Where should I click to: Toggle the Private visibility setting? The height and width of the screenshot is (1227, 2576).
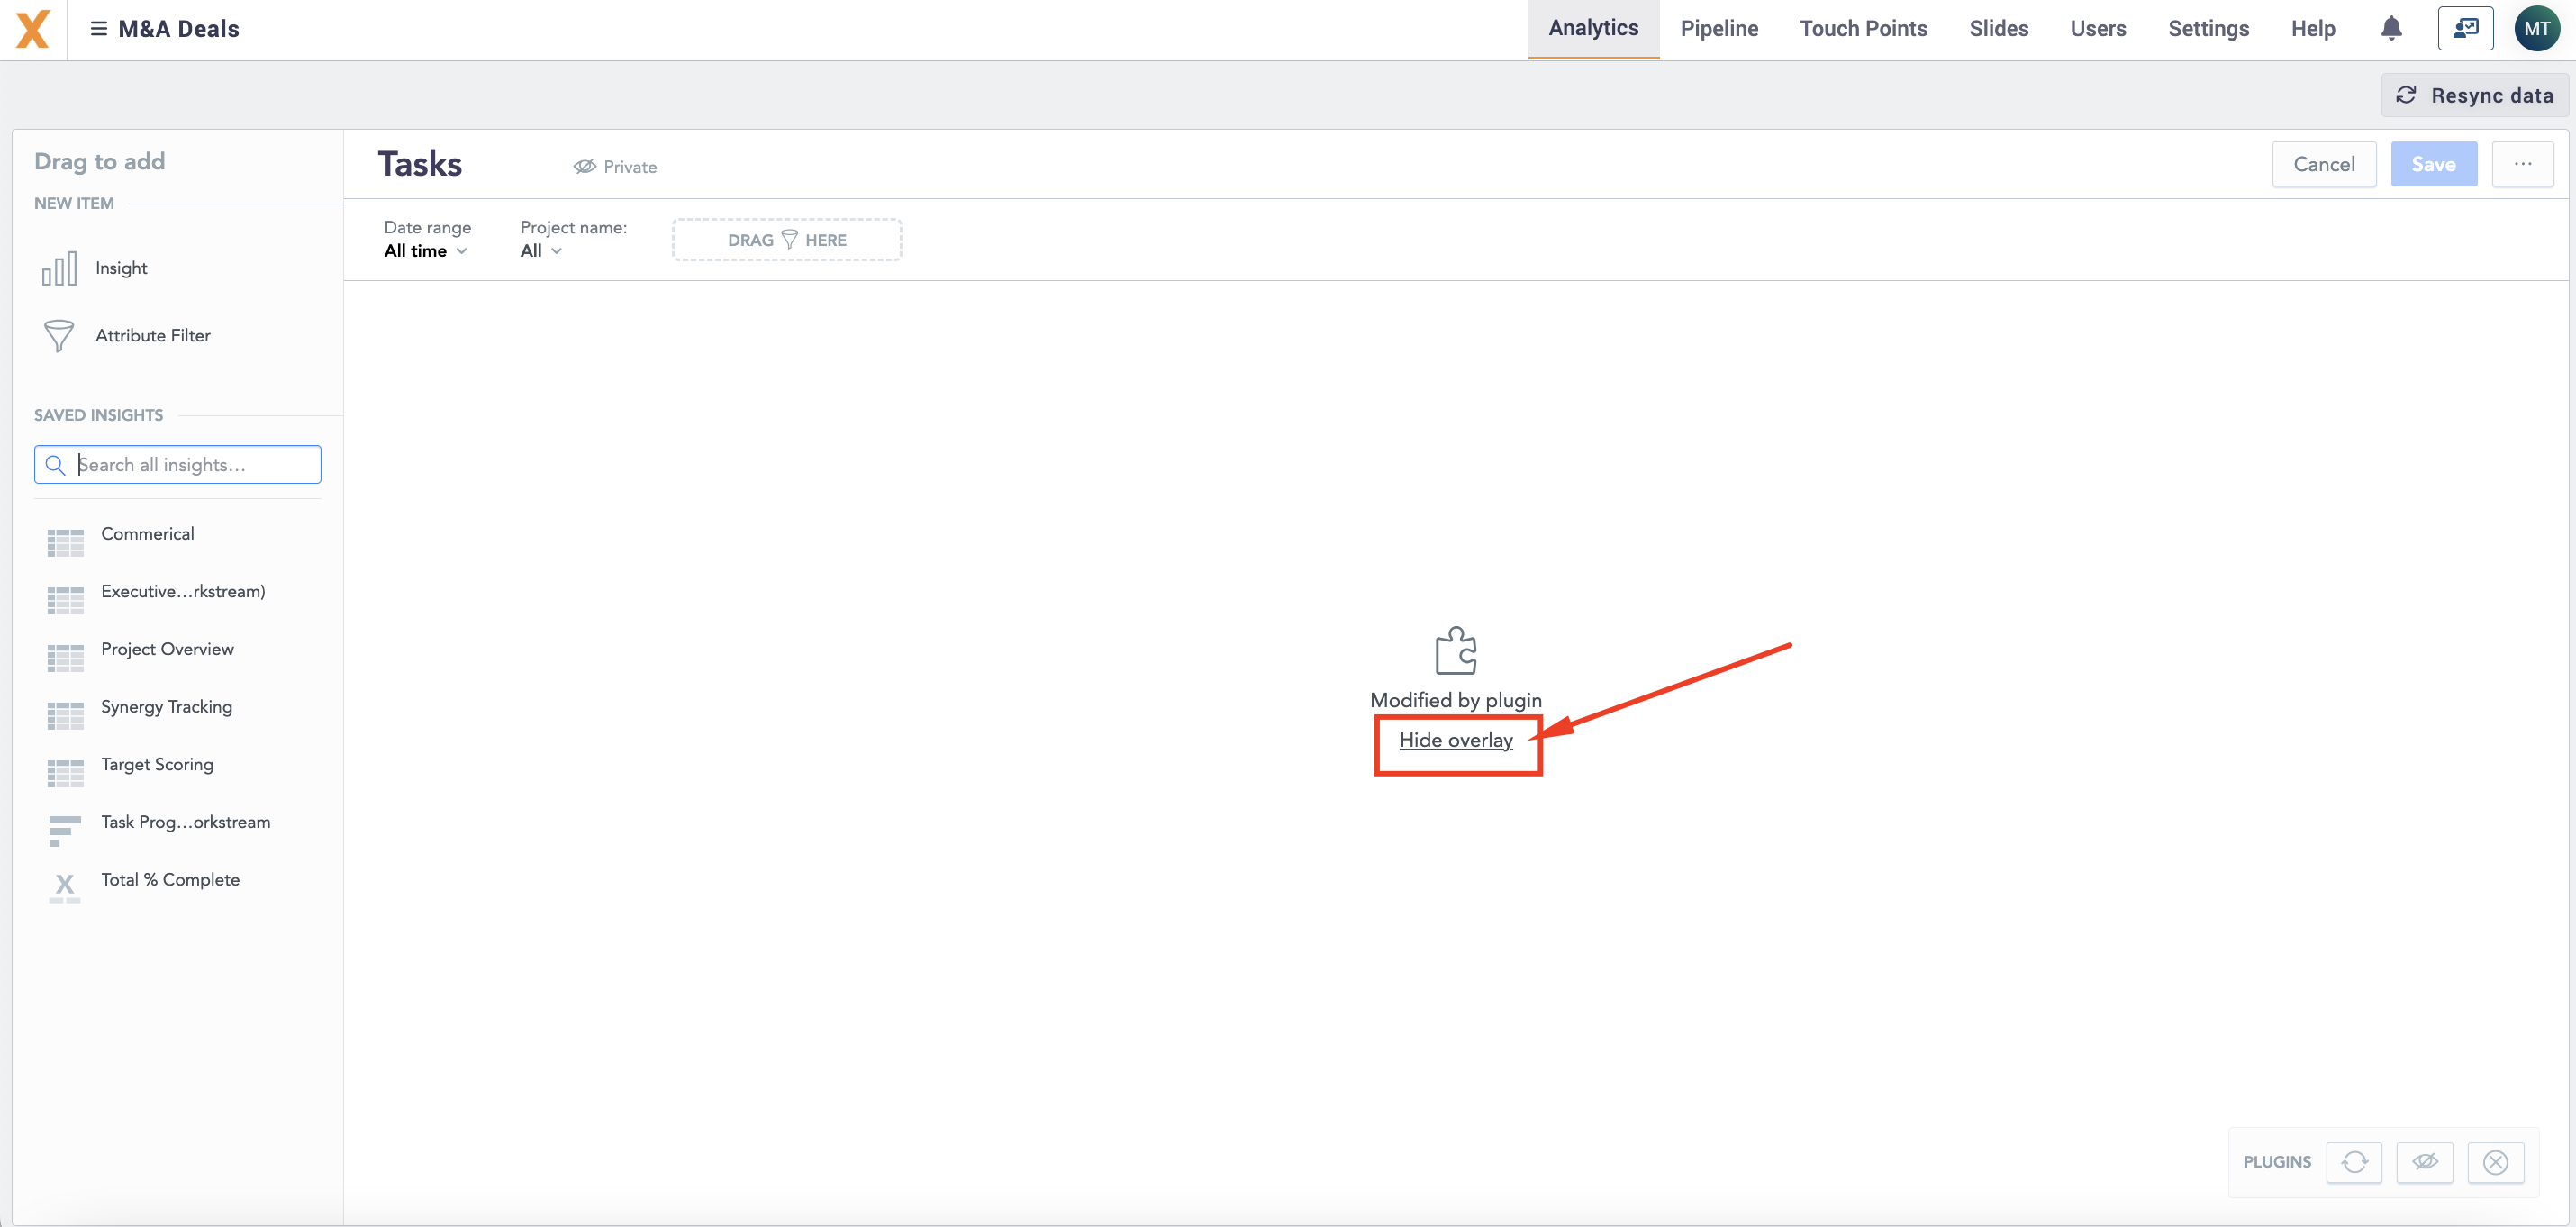point(615,167)
